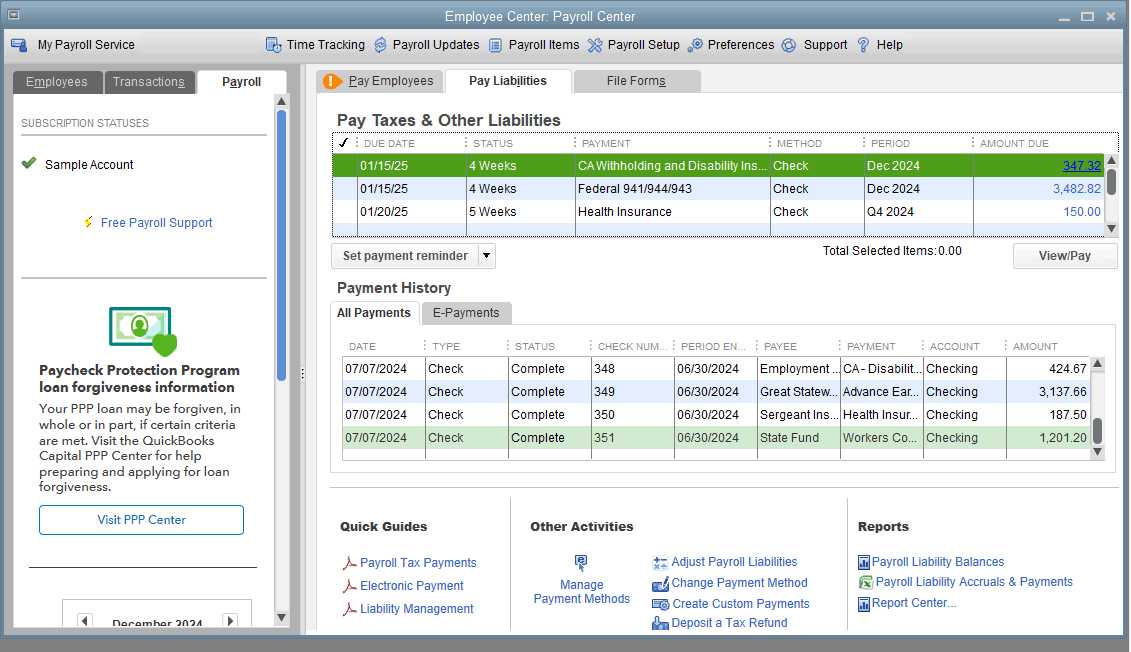This screenshot has width=1131, height=652.
Task: Click the Visit PPP Center button
Action: [141, 520]
